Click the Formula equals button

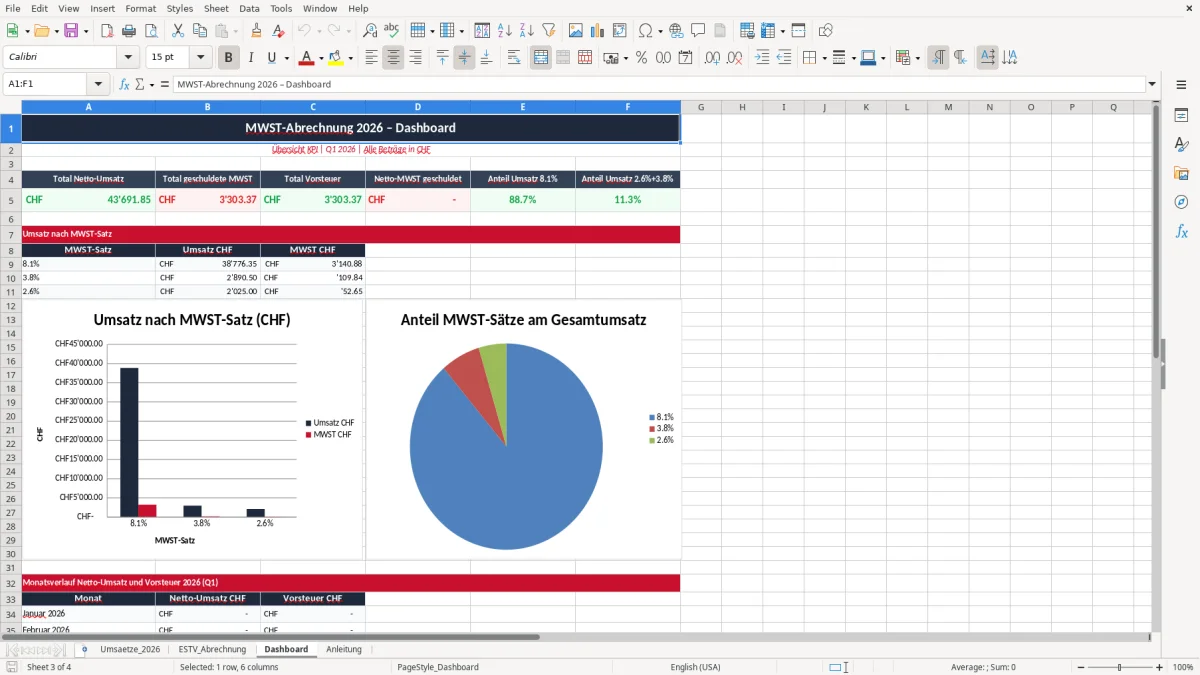click(165, 84)
